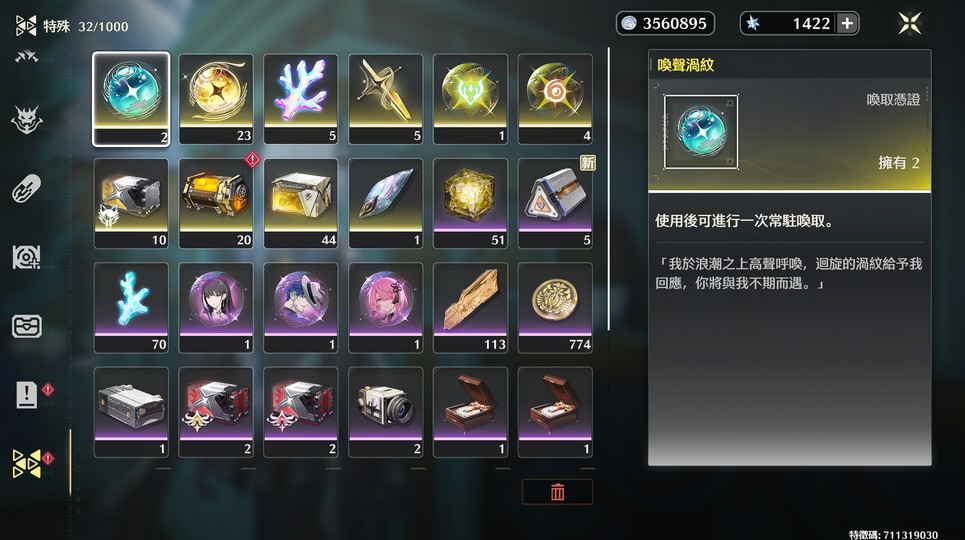Select the gold coin item with count 774

555,308
